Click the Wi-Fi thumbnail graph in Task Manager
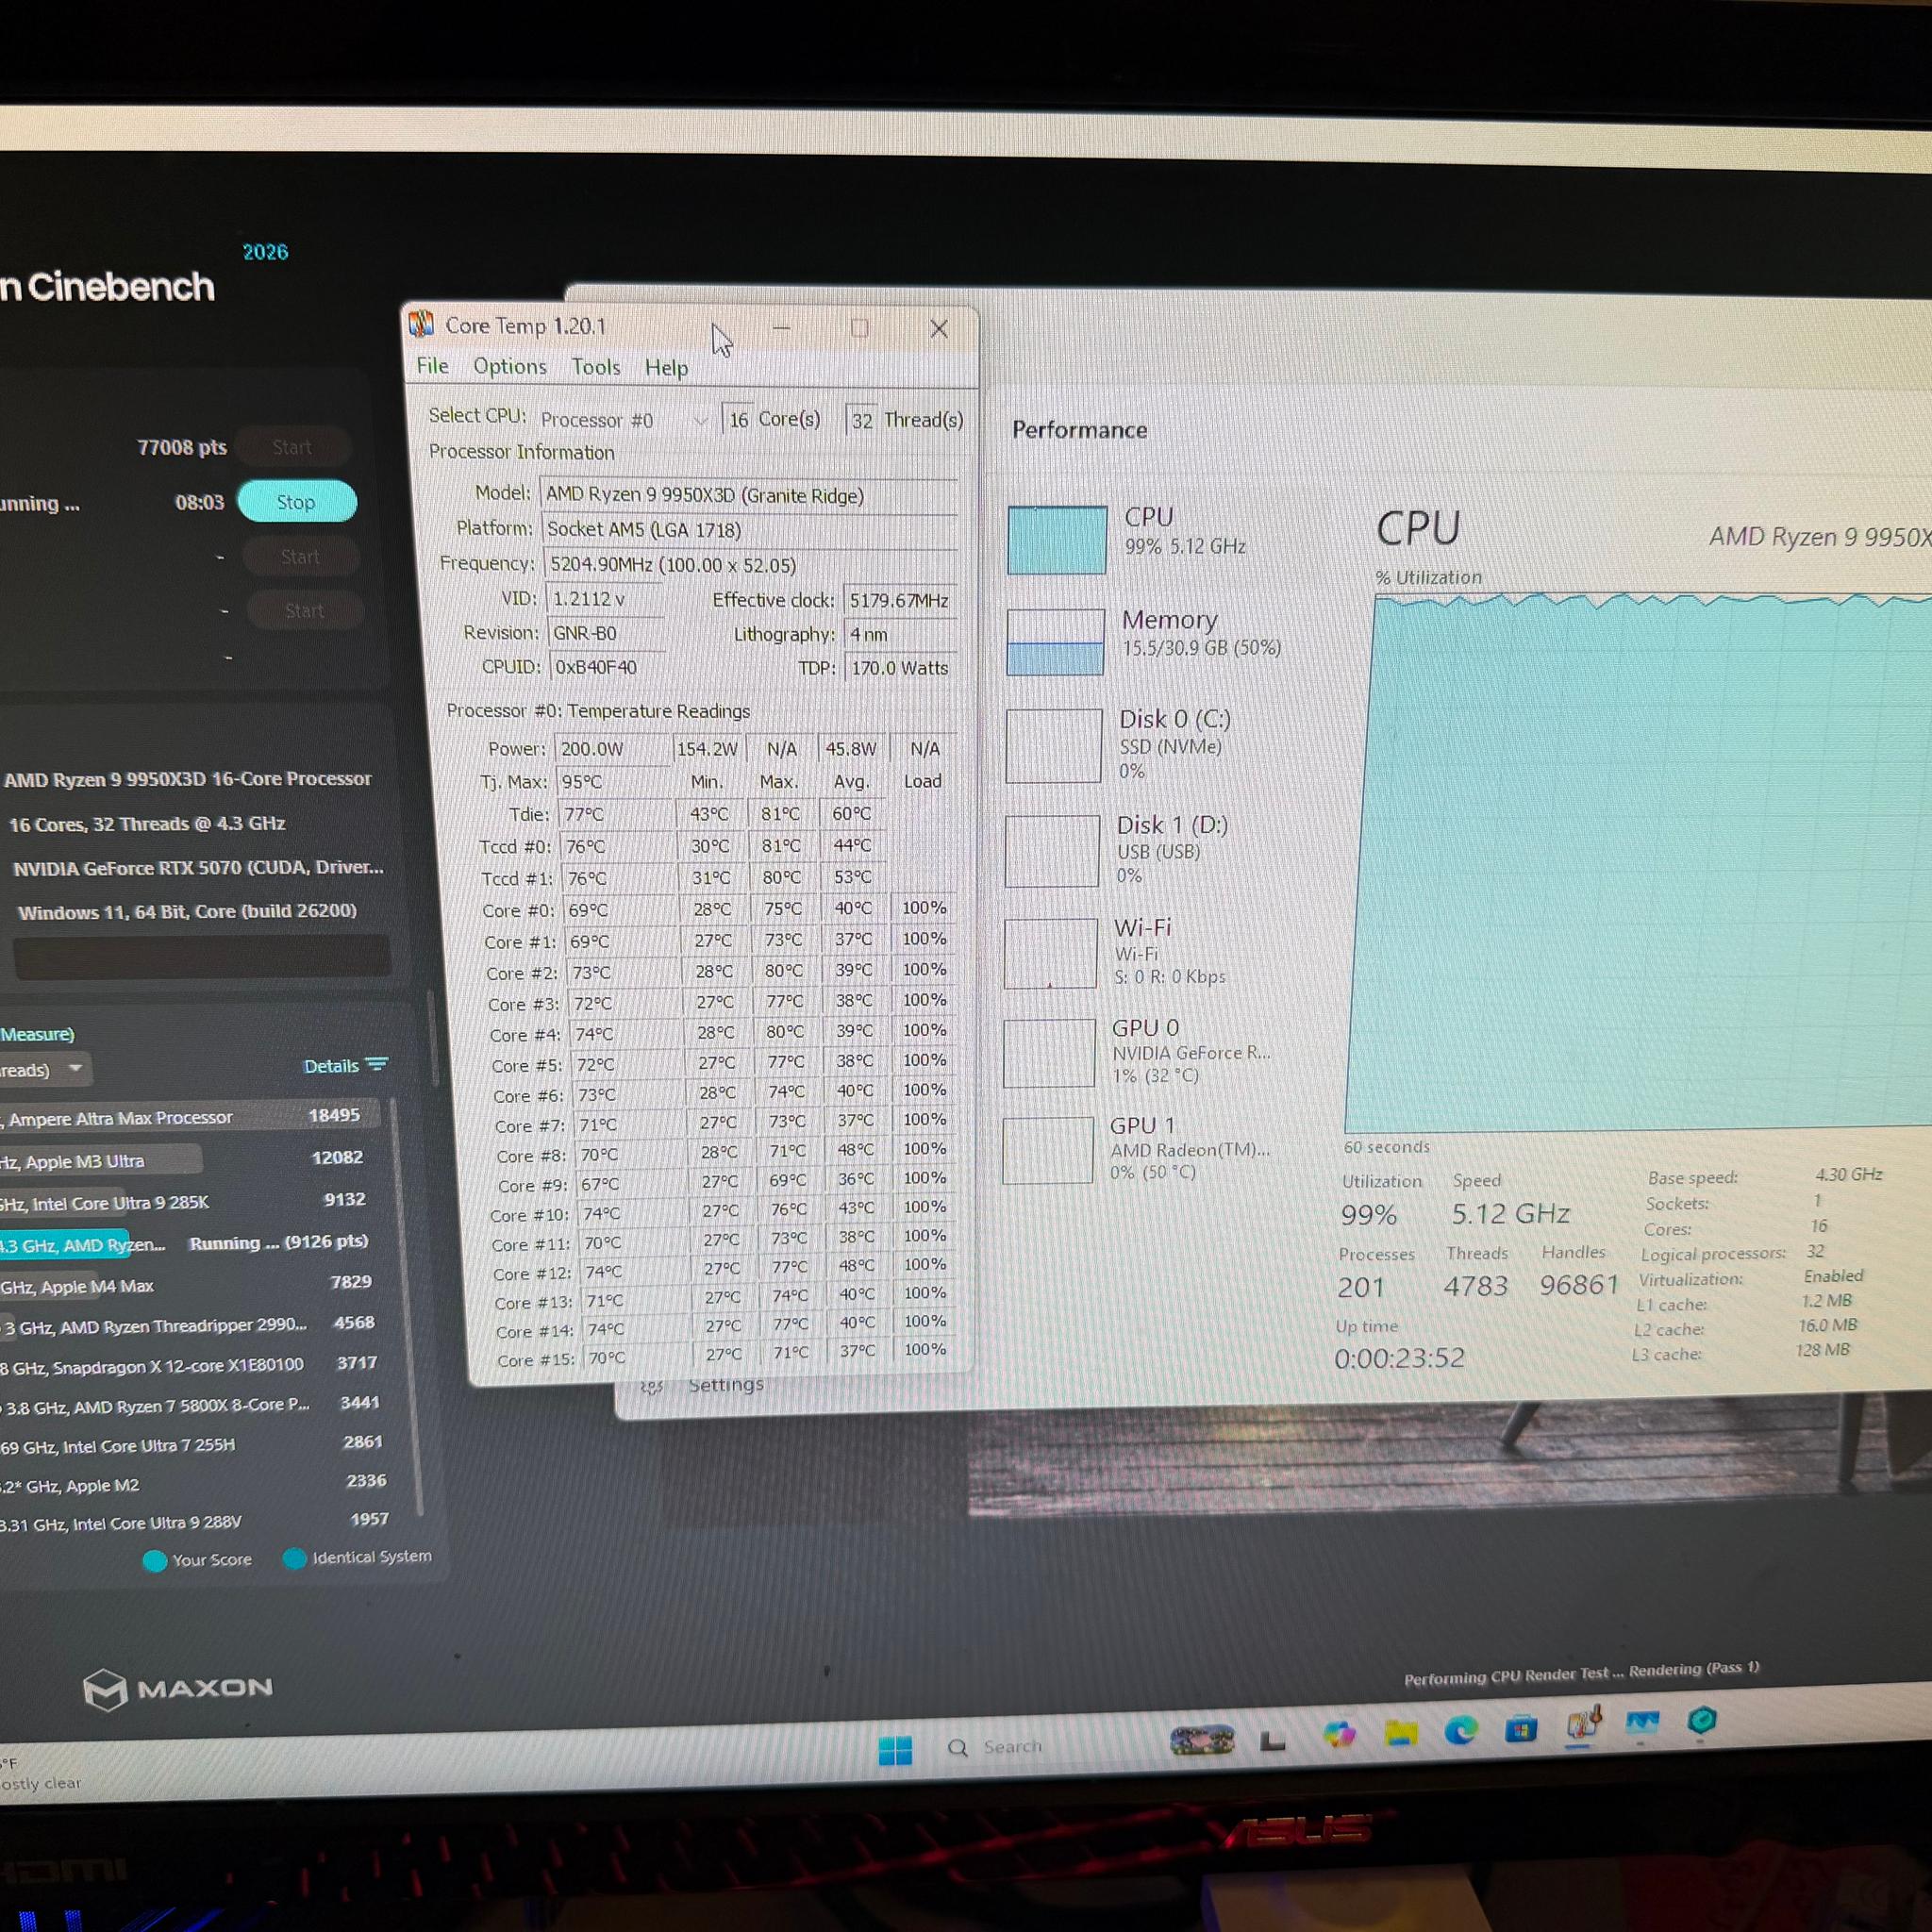Screen dimensions: 1932x1932 point(1050,953)
